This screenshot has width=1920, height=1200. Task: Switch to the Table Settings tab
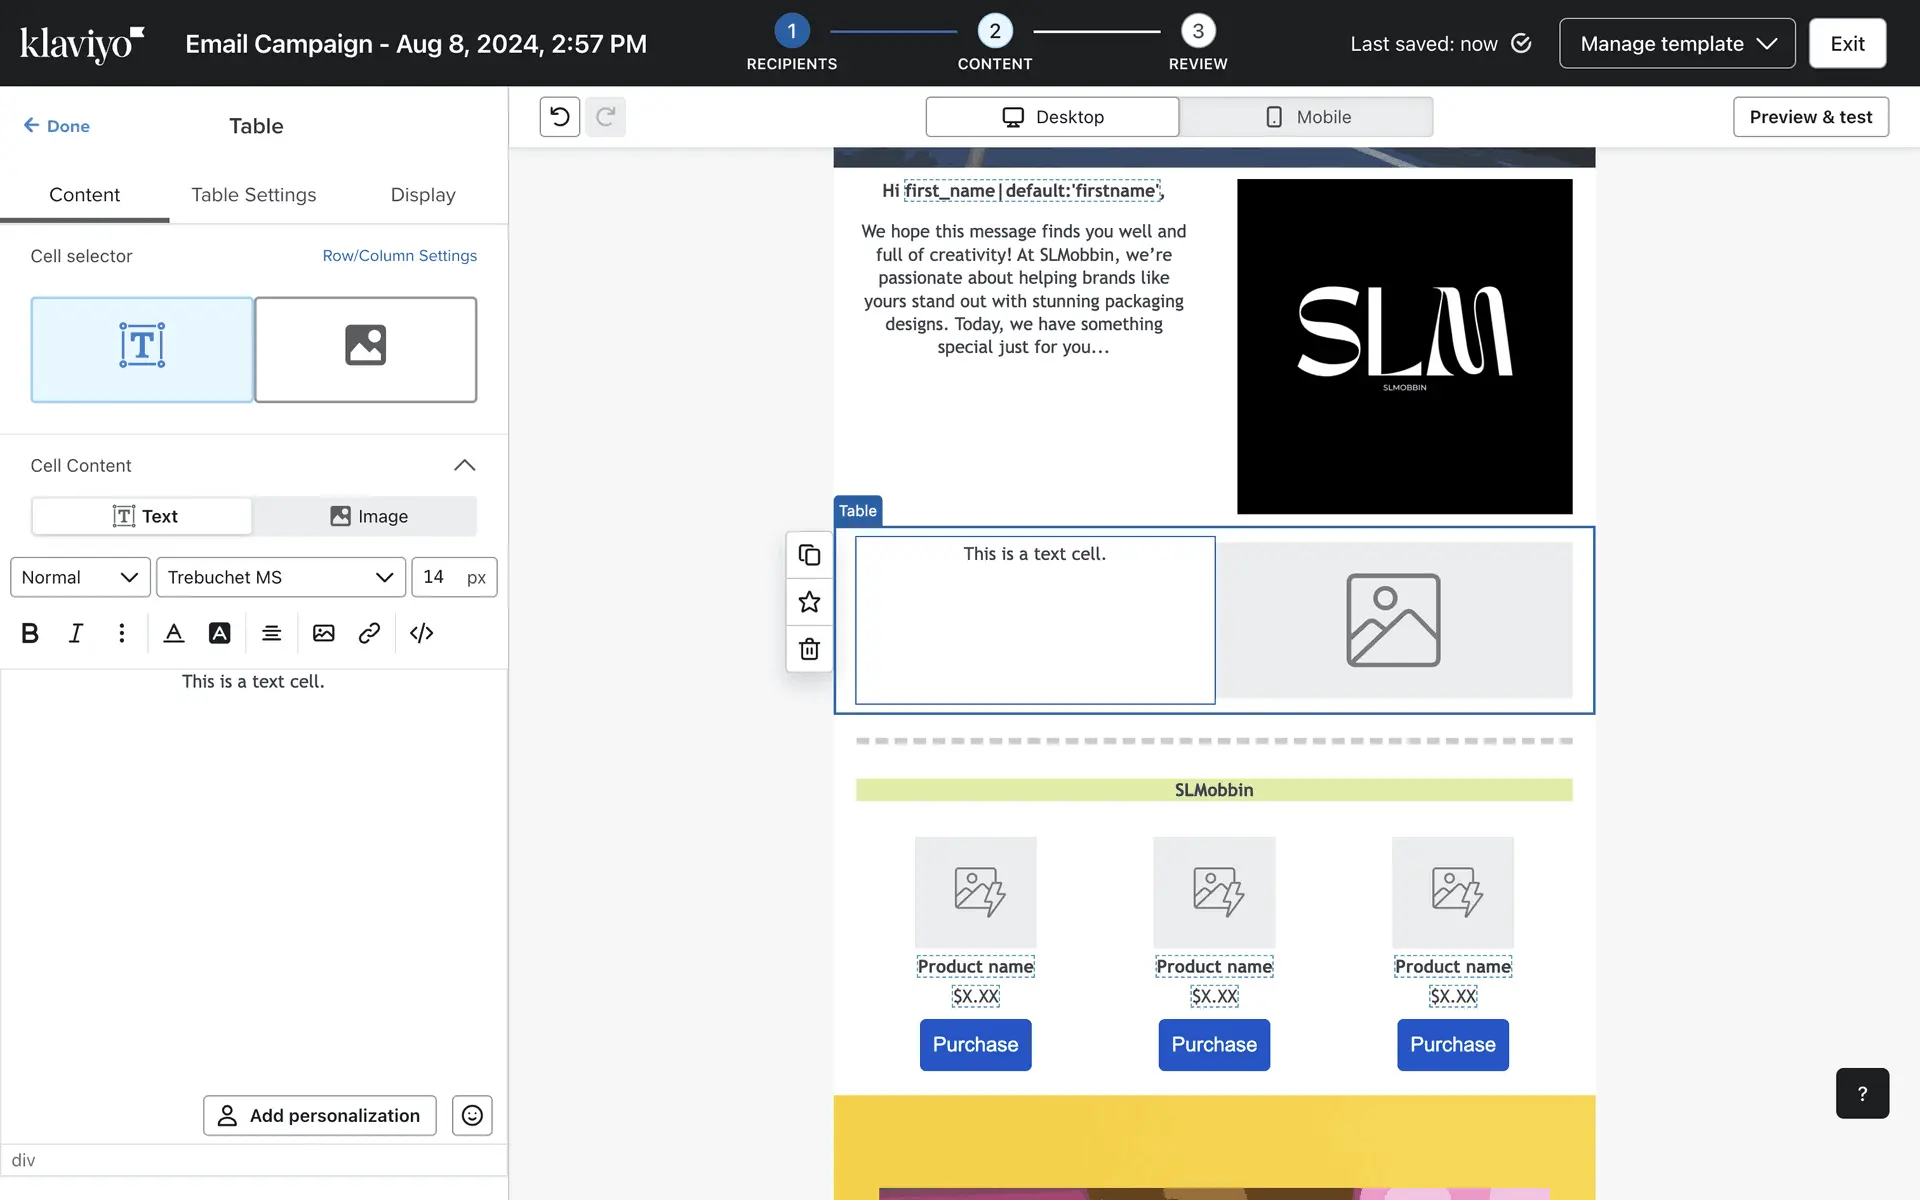(x=254, y=195)
